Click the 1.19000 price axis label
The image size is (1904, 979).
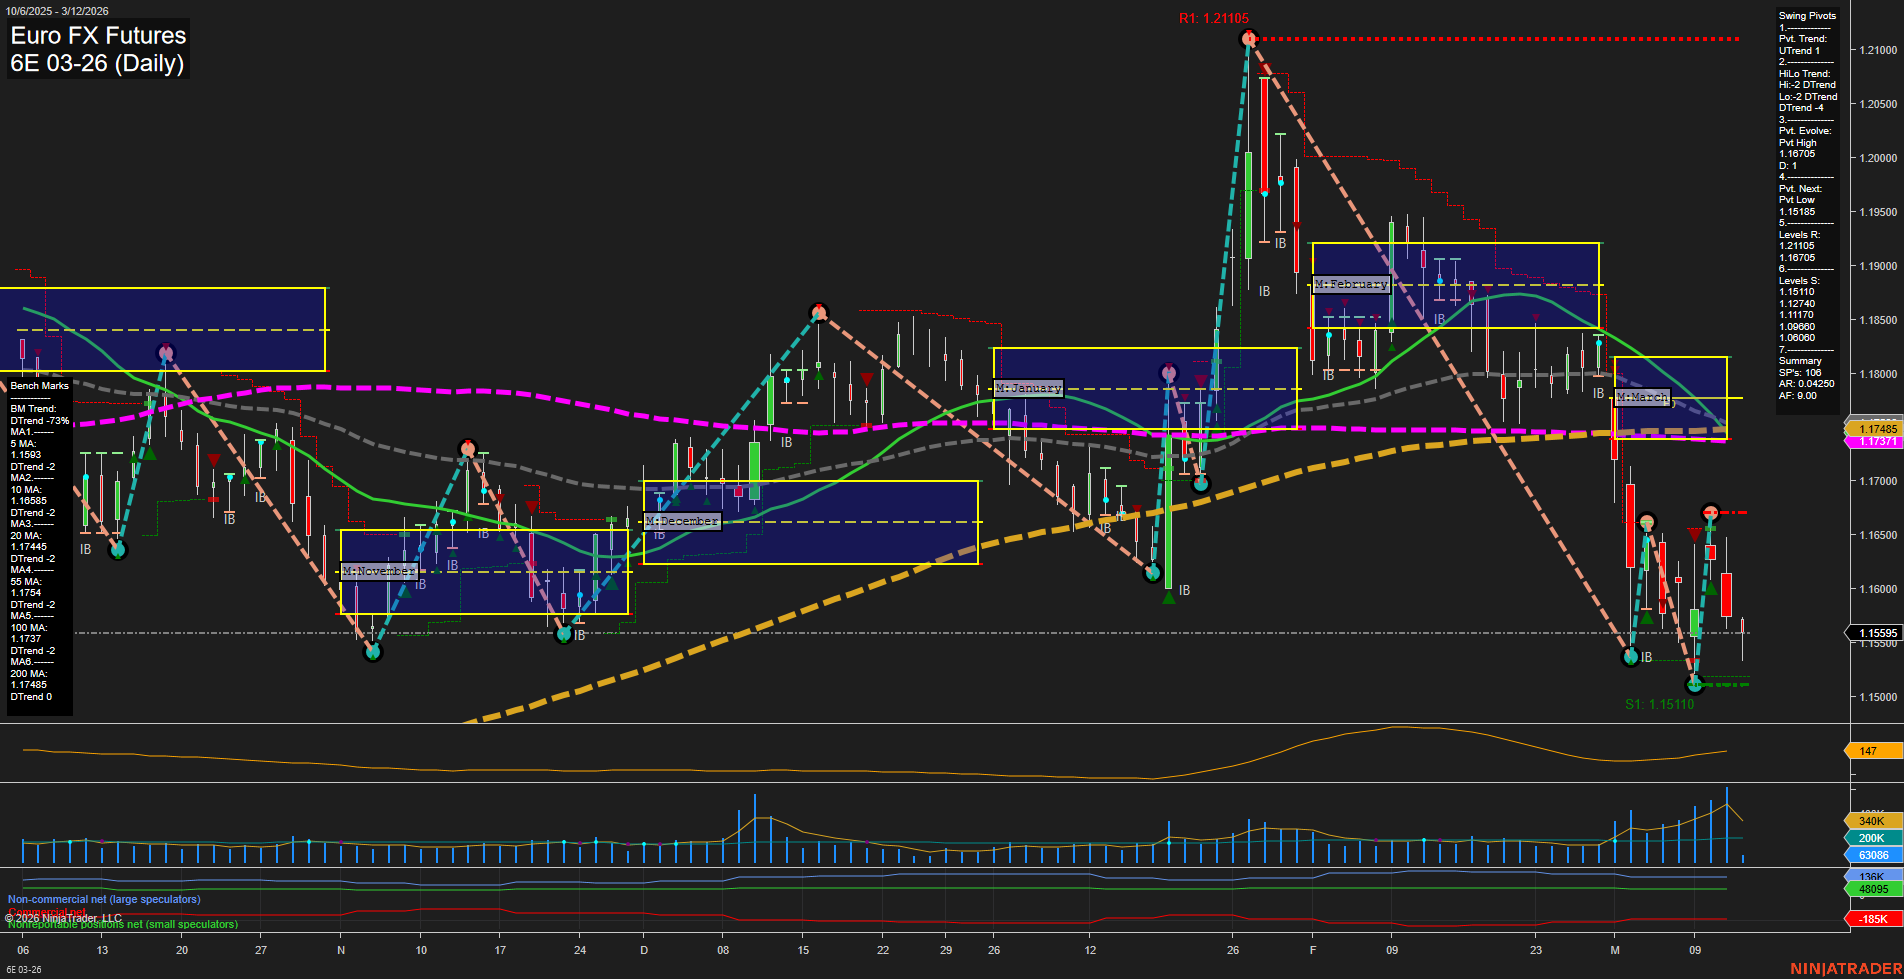click(1877, 266)
